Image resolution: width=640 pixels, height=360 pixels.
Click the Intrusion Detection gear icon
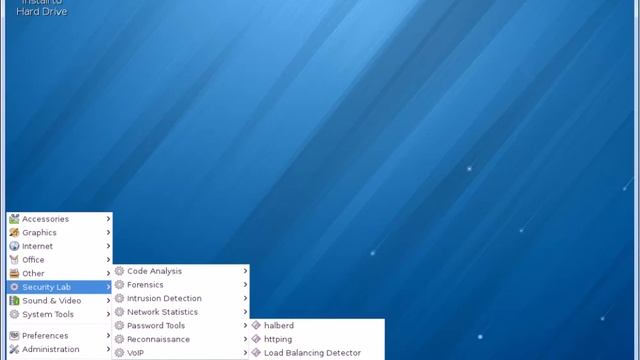119,298
